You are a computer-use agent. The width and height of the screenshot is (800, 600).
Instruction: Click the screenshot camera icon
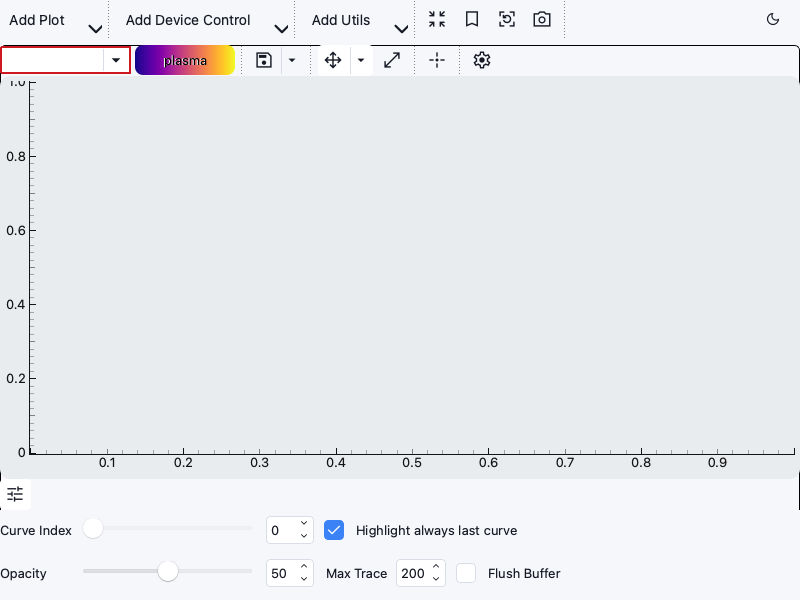pyautogui.click(x=542, y=19)
